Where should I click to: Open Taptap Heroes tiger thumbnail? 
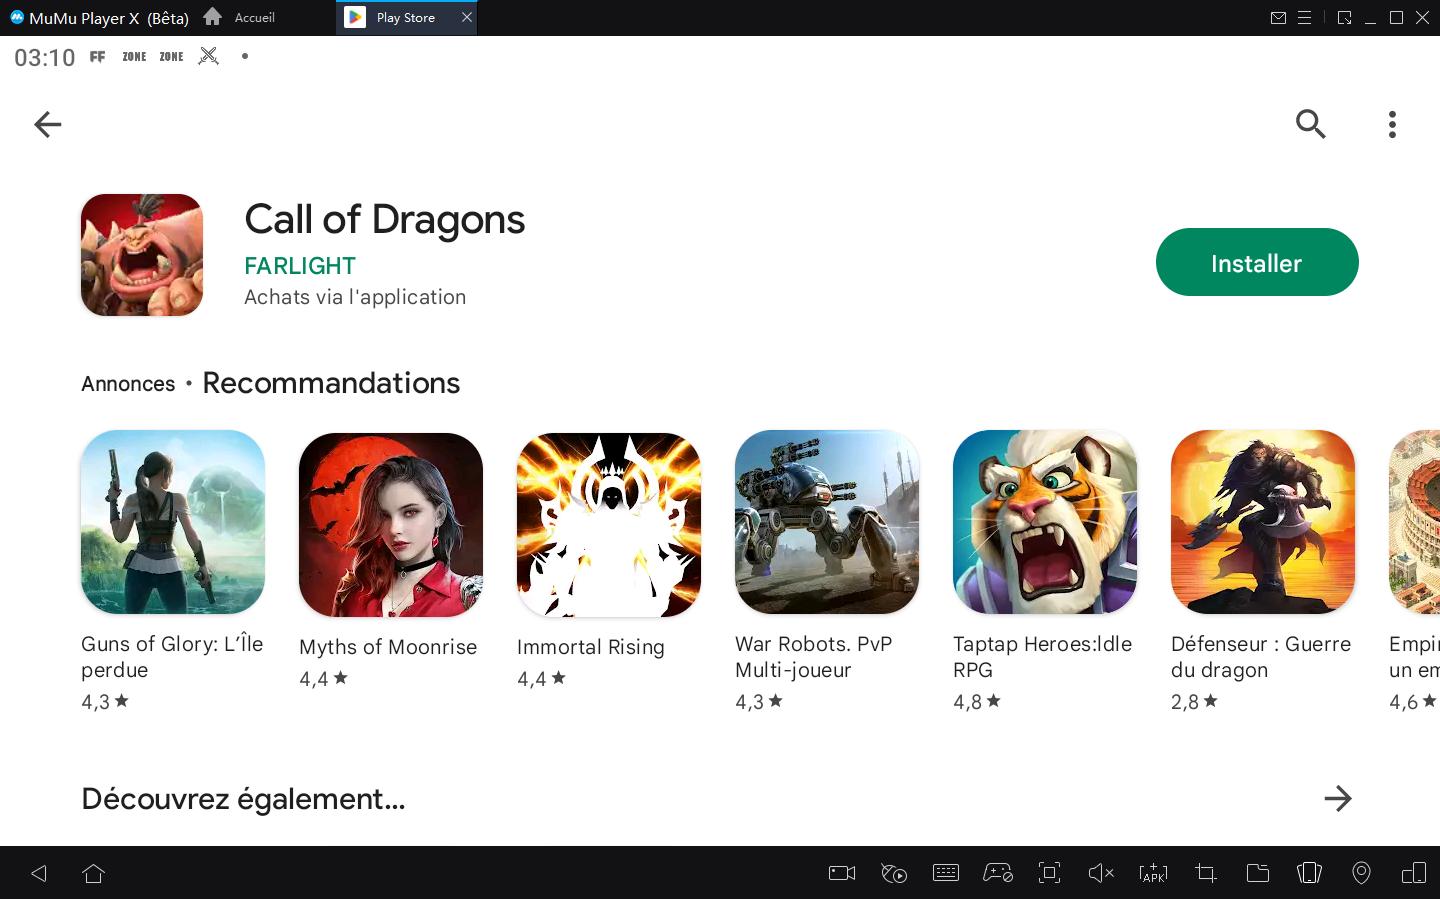pyautogui.click(x=1045, y=522)
